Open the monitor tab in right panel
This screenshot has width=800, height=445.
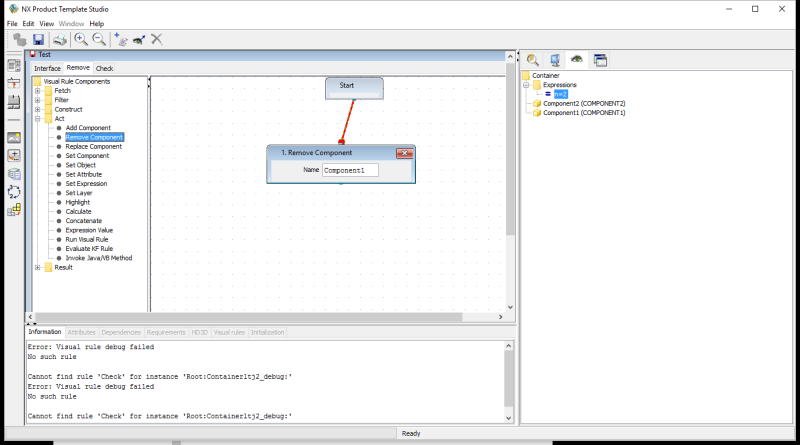pos(555,60)
